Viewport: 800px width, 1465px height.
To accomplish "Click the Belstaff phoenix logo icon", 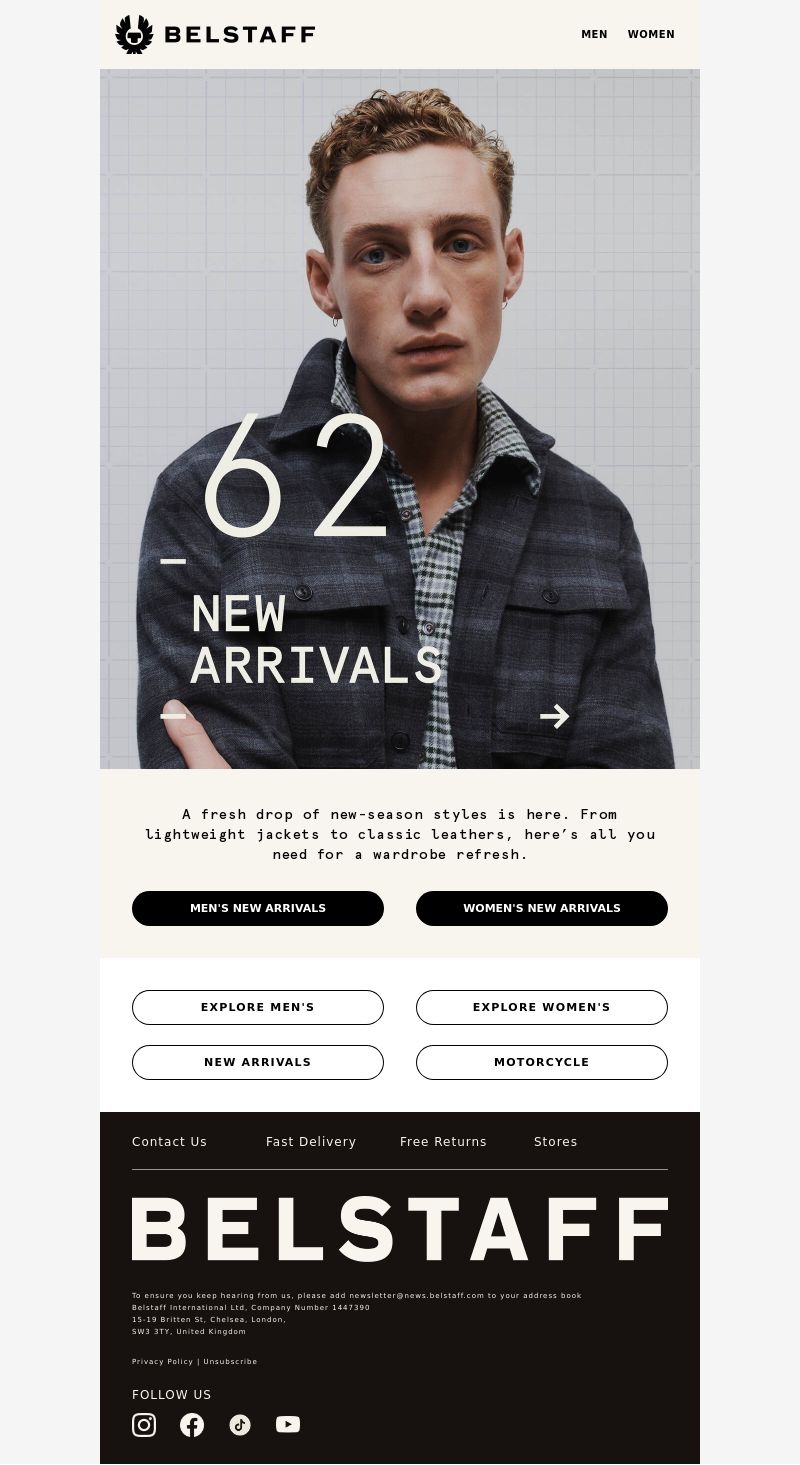I will tap(135, 34).
